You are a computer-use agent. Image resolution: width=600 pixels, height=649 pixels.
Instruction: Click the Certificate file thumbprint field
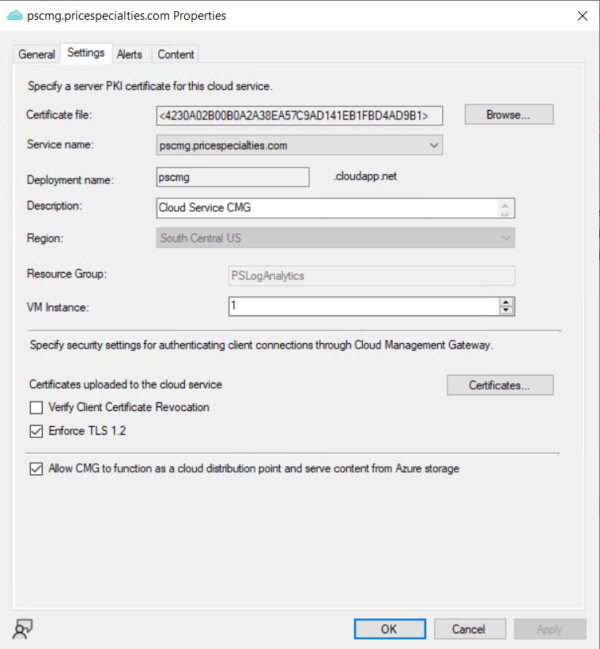point(299,115)
